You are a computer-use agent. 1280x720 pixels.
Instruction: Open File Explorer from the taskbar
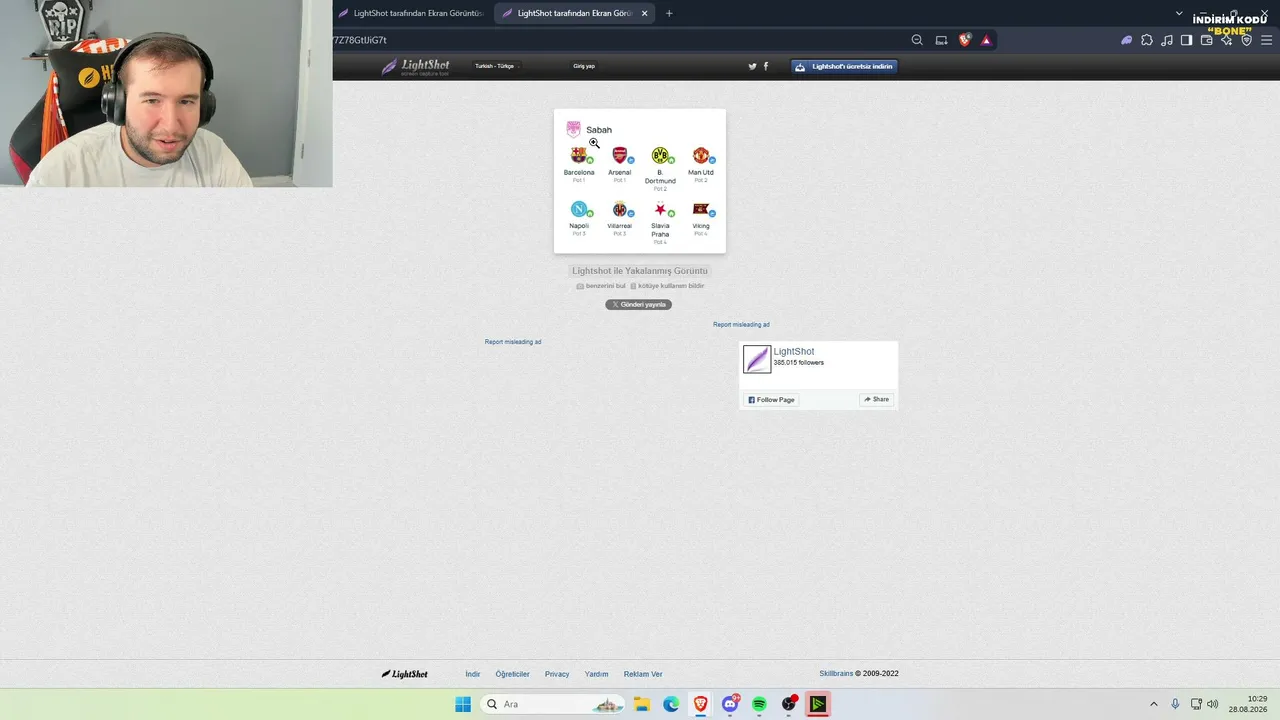(642, 704)
